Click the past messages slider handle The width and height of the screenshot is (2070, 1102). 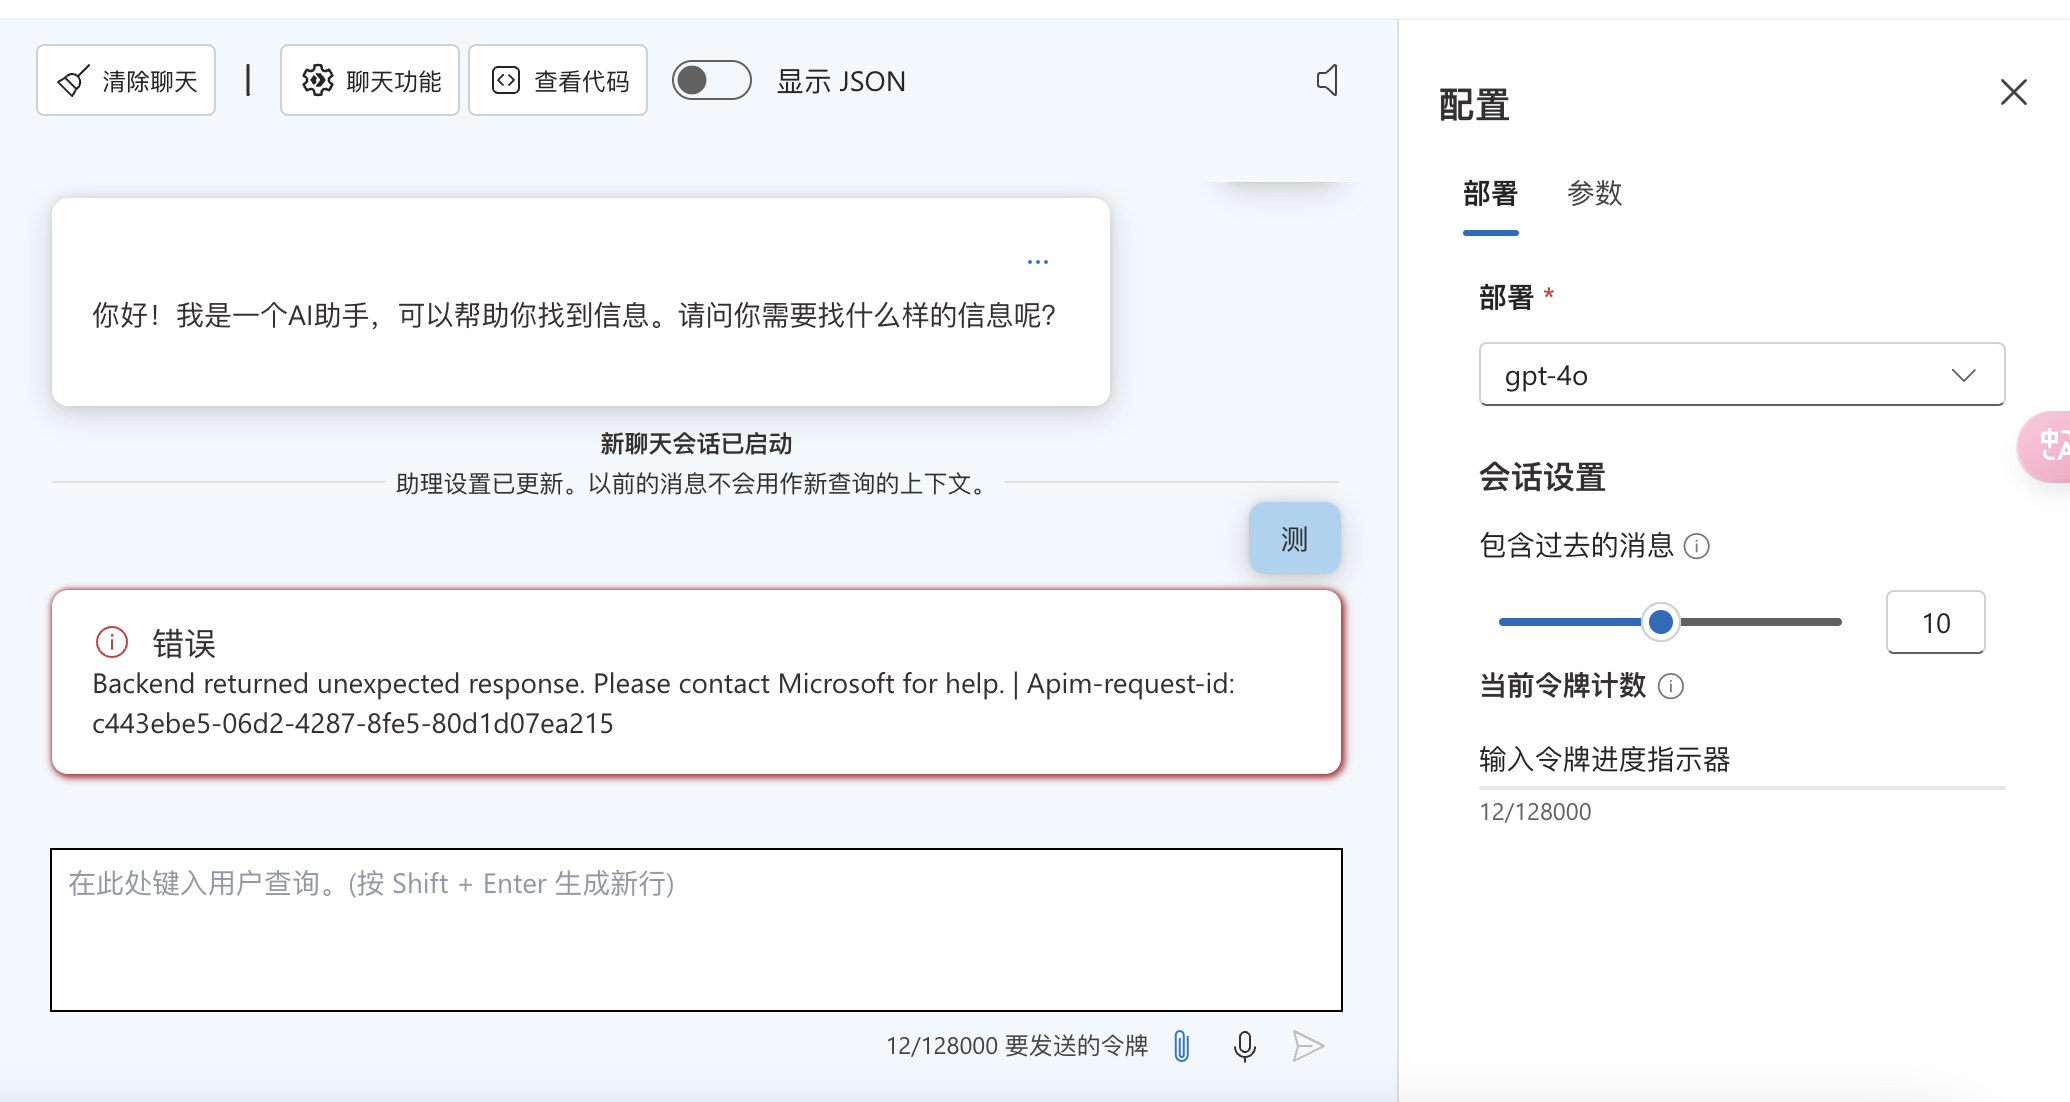click(x=1661, y=622)
